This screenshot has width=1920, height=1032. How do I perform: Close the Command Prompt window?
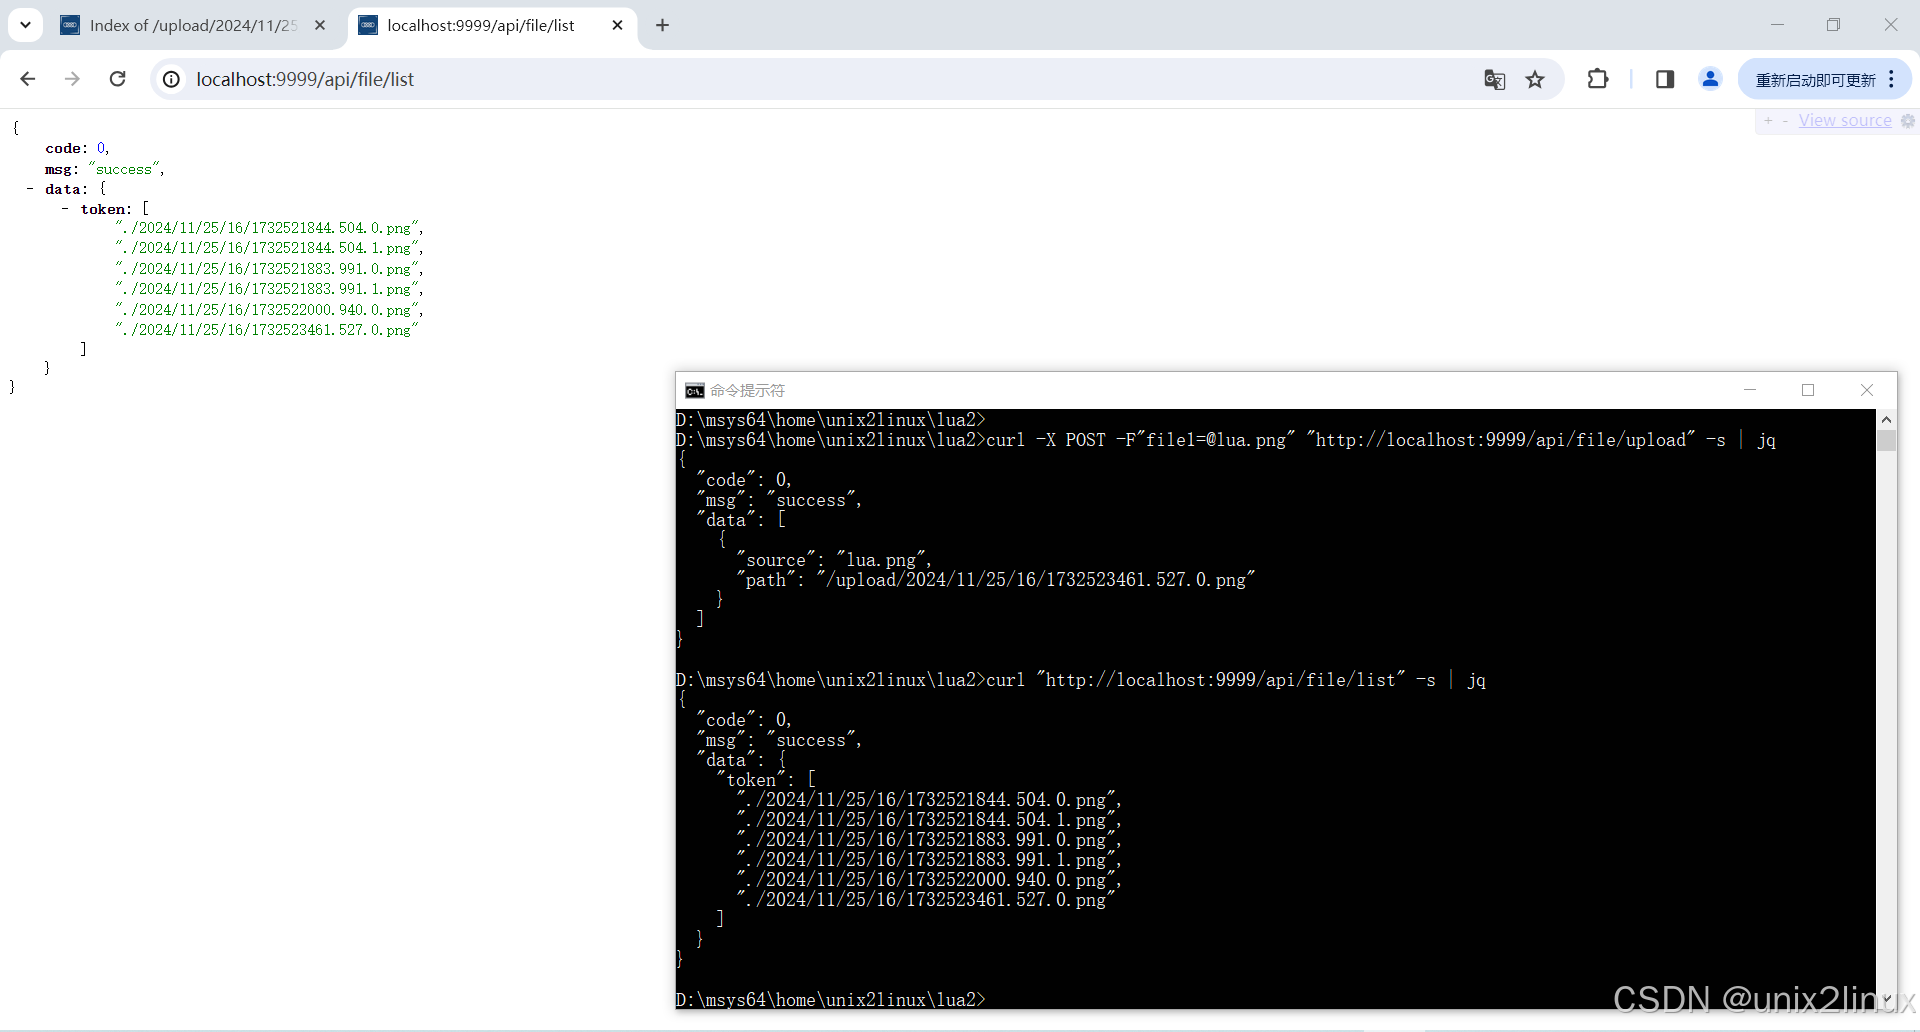(x=1866, y=390)
